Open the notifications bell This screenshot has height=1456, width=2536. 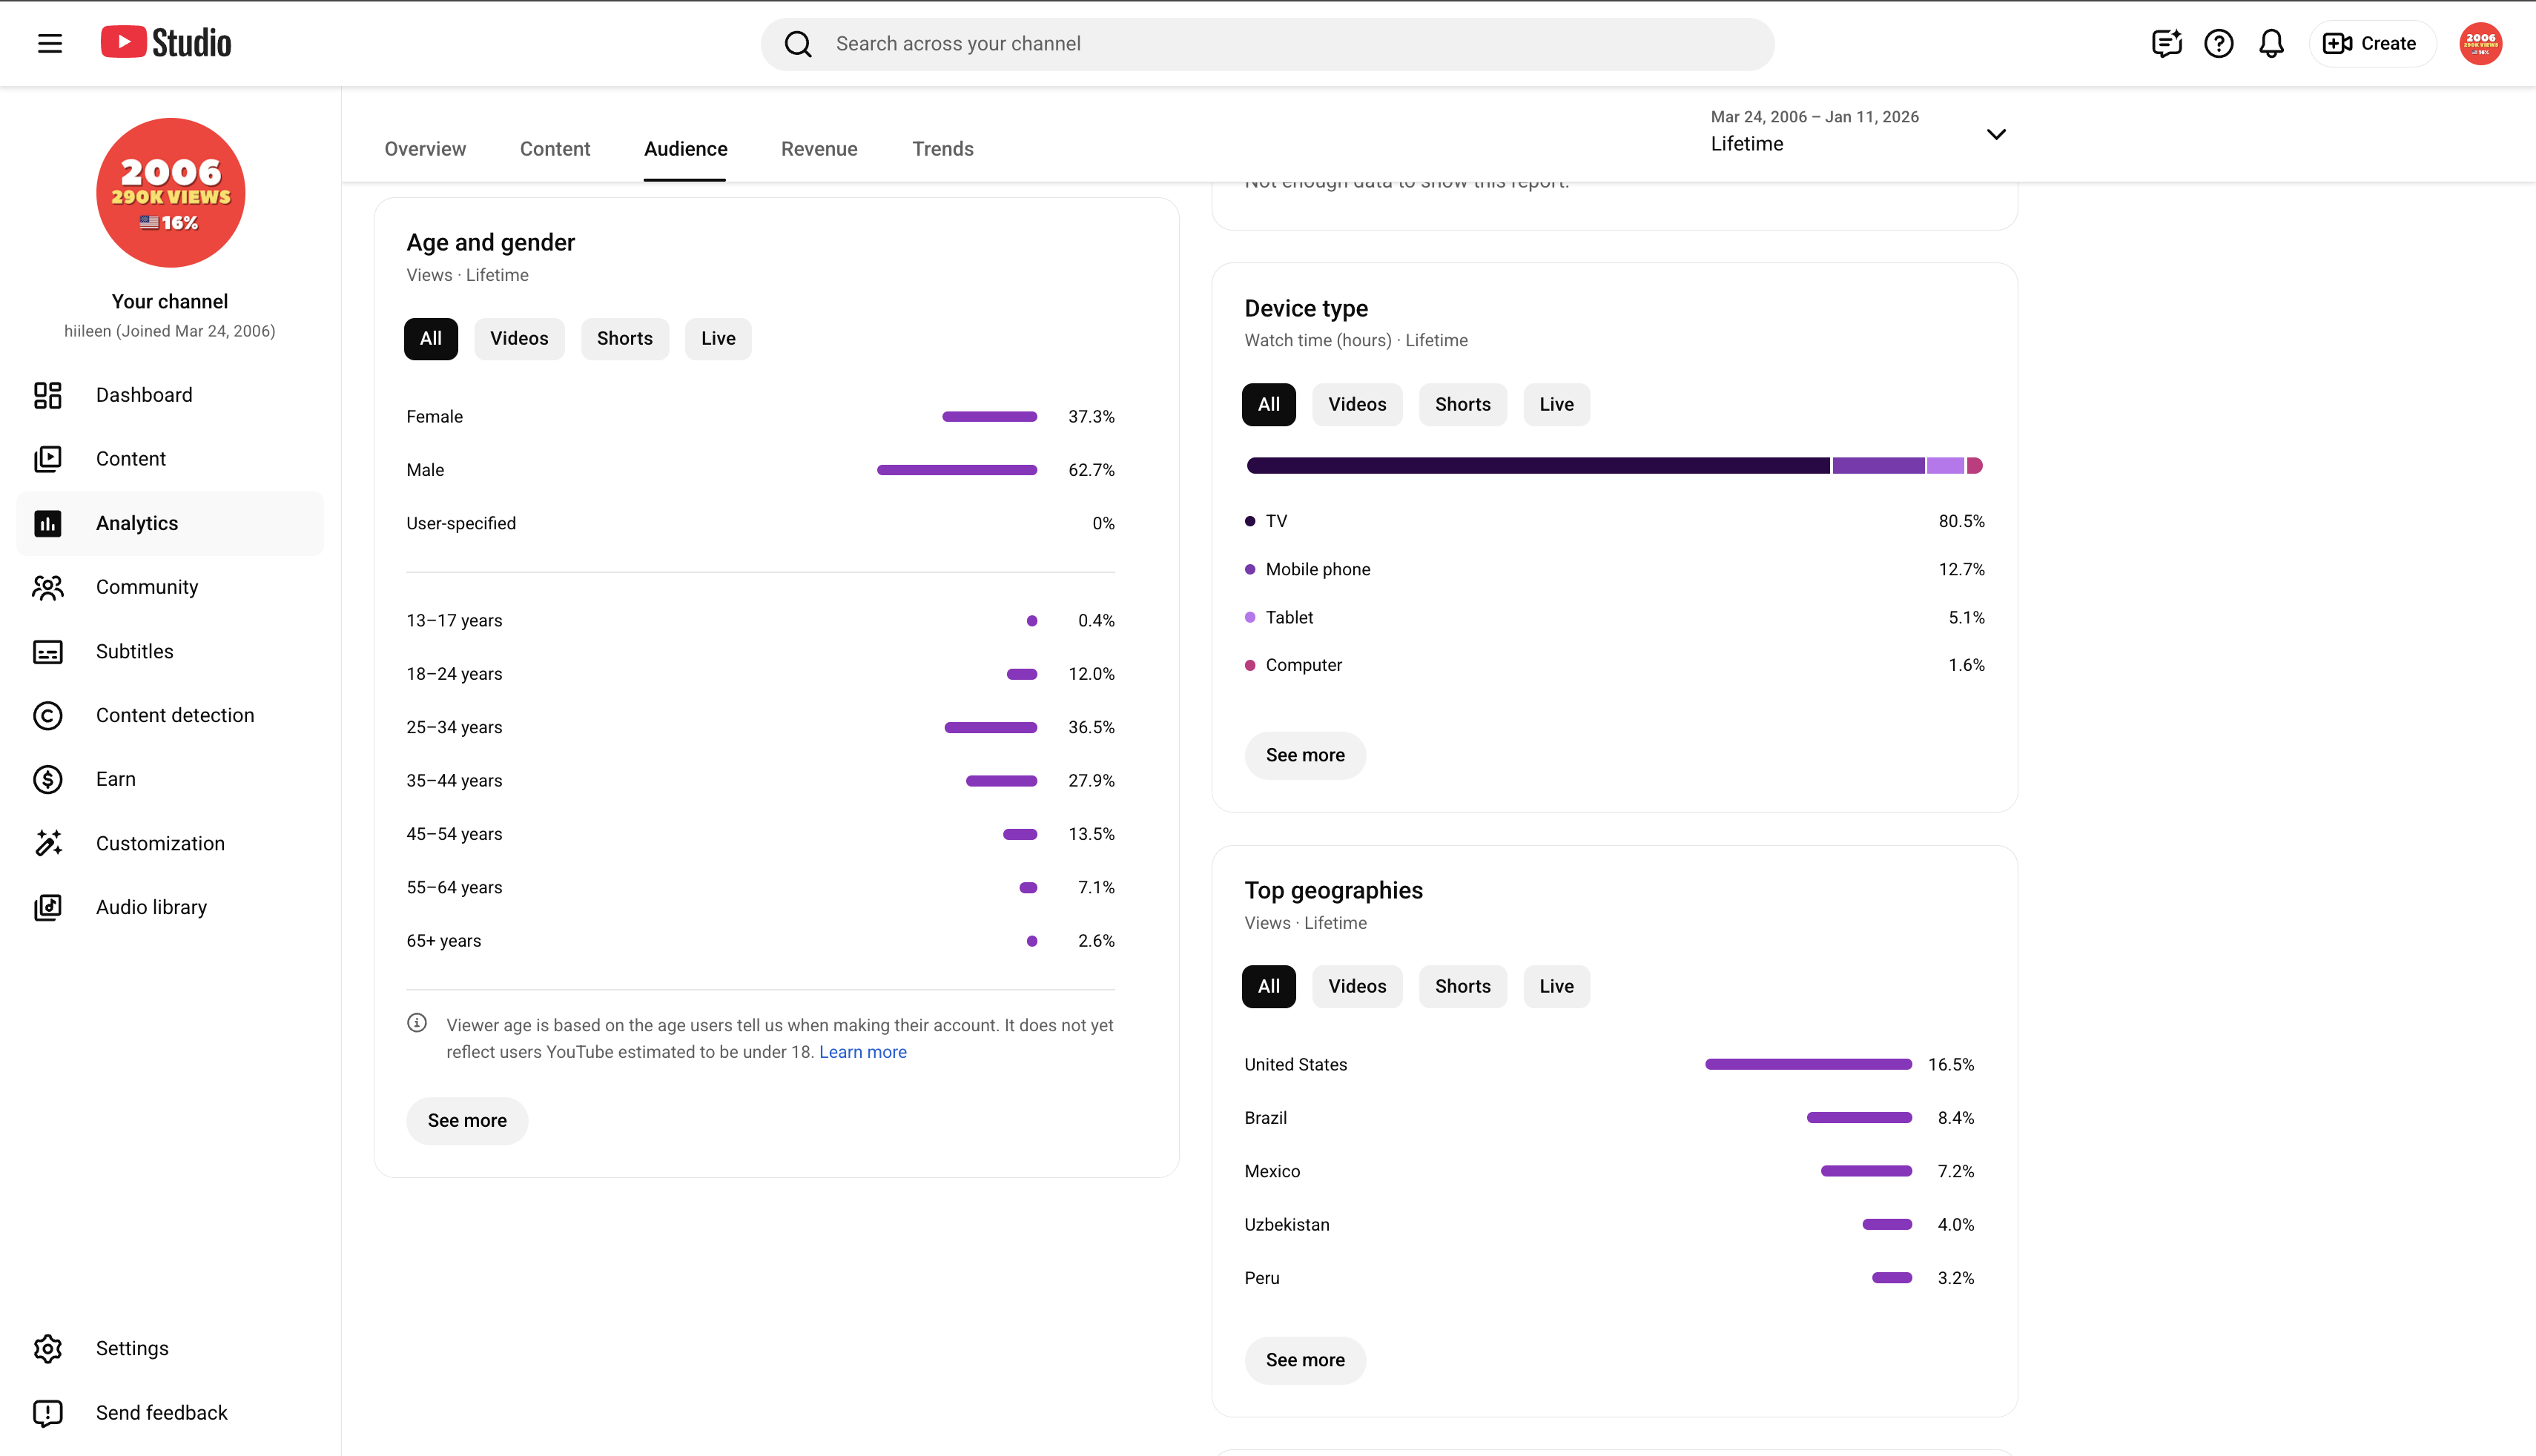pos(2271,44)
